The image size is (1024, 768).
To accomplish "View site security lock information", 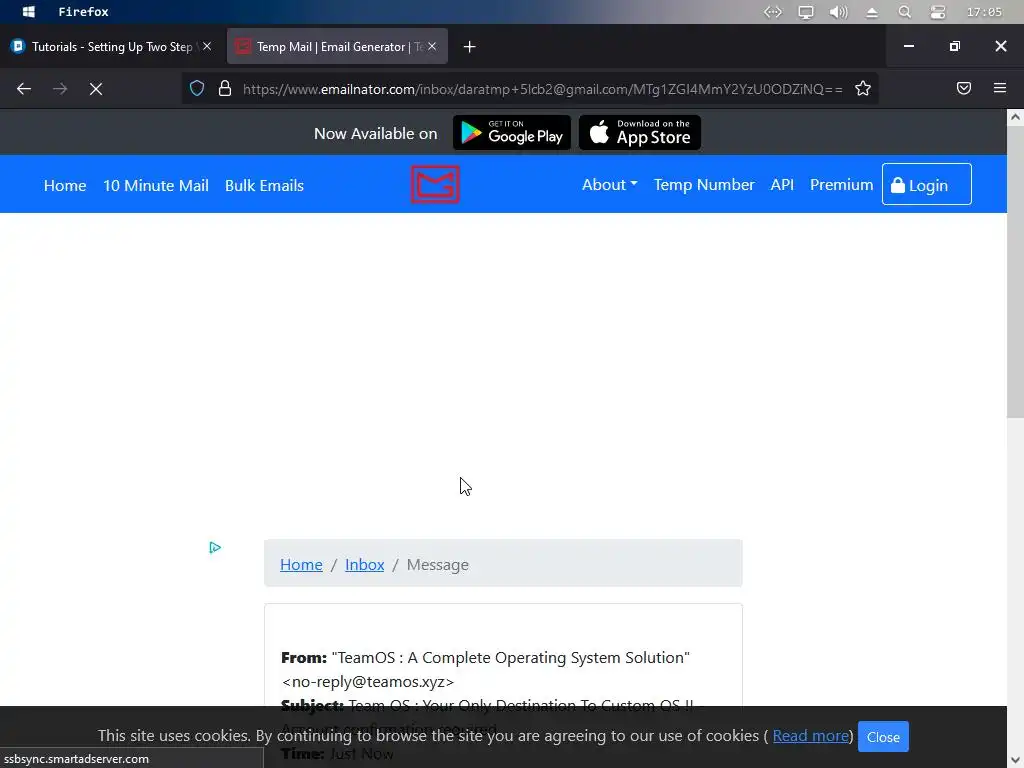I will coord(225,88).
